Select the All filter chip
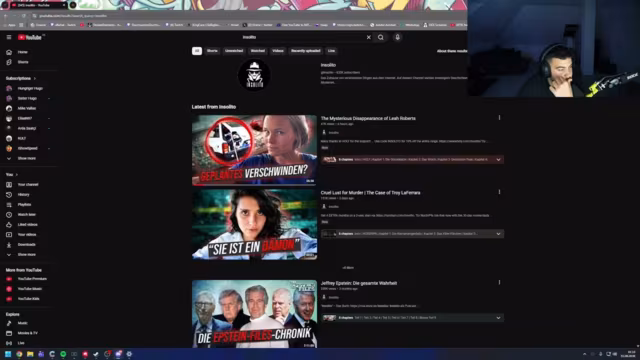 197,51
